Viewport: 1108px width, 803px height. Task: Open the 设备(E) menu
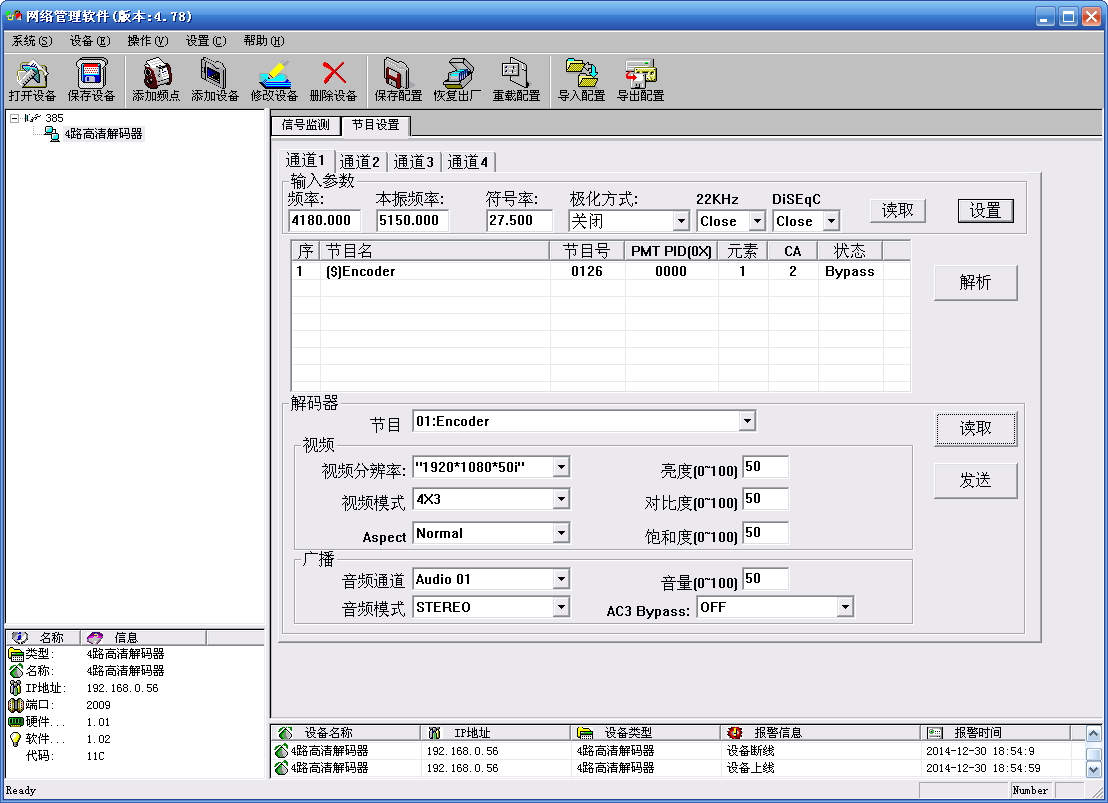pyautogui.click(x=90, y=41)
